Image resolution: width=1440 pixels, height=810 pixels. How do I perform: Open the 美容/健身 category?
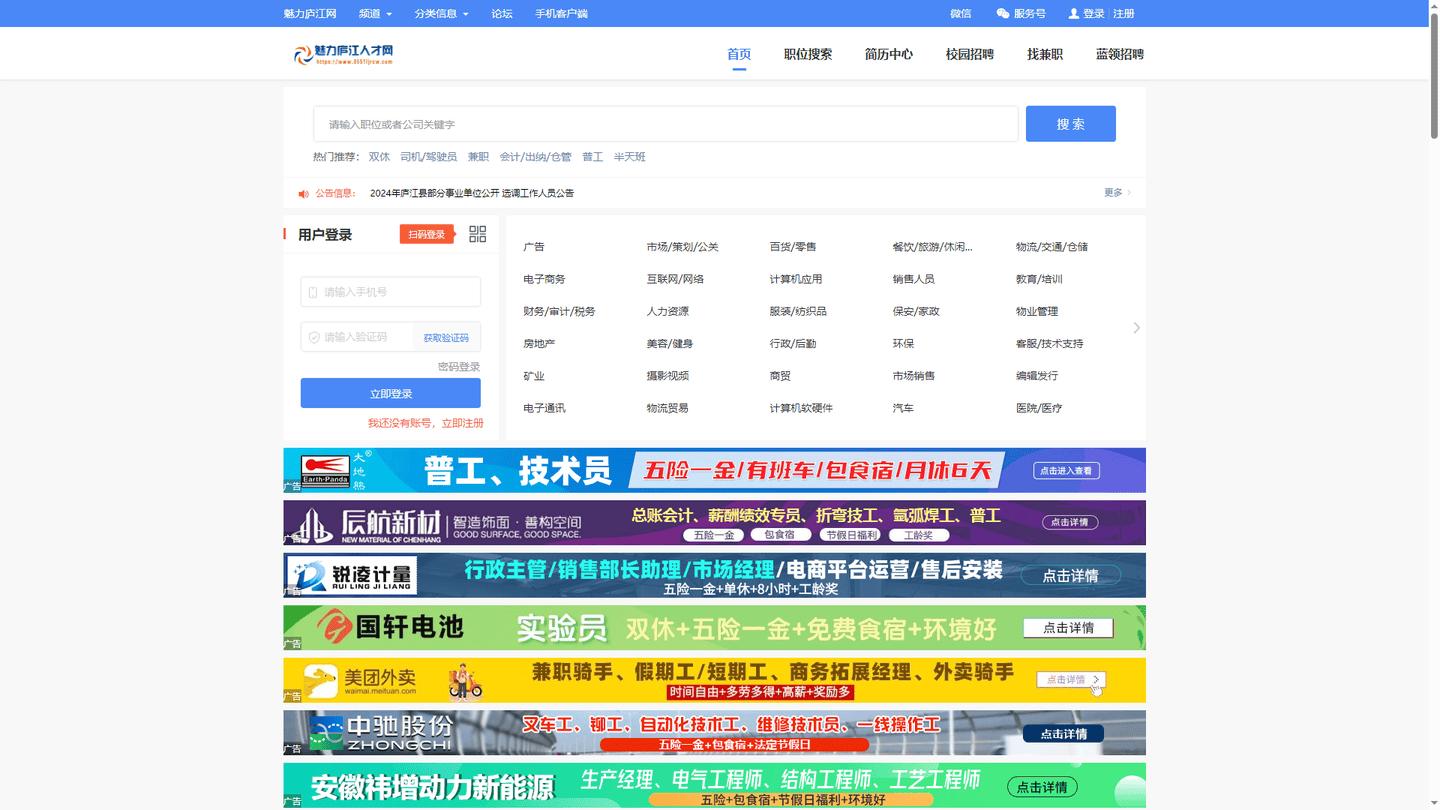(670, 344)
